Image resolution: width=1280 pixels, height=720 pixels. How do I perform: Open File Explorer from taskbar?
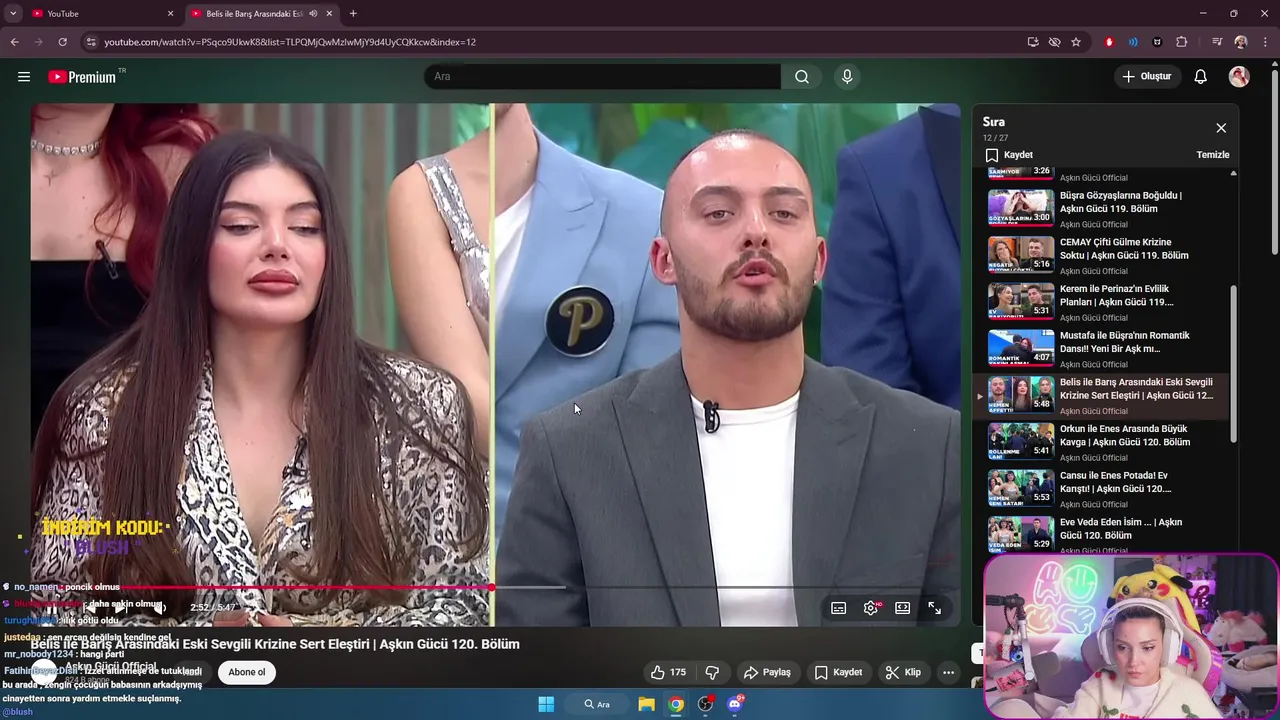647,704
